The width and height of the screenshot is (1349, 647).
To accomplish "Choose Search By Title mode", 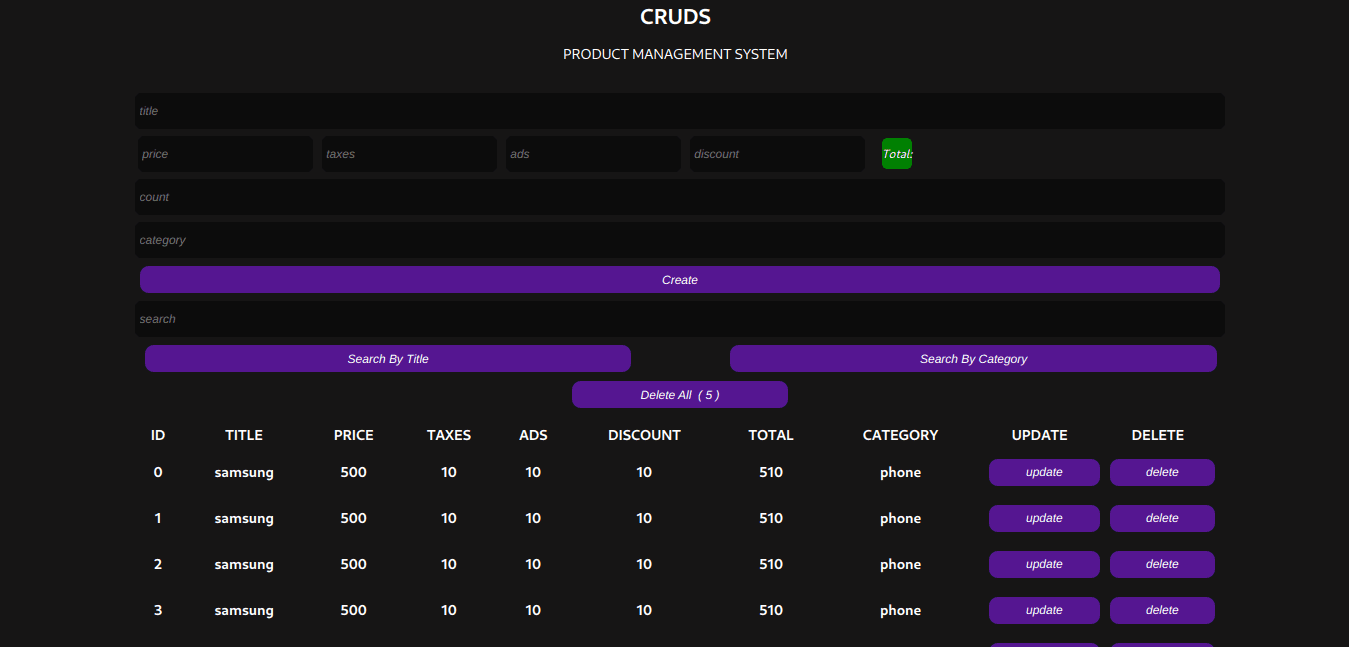I will [x=388, y=359].
